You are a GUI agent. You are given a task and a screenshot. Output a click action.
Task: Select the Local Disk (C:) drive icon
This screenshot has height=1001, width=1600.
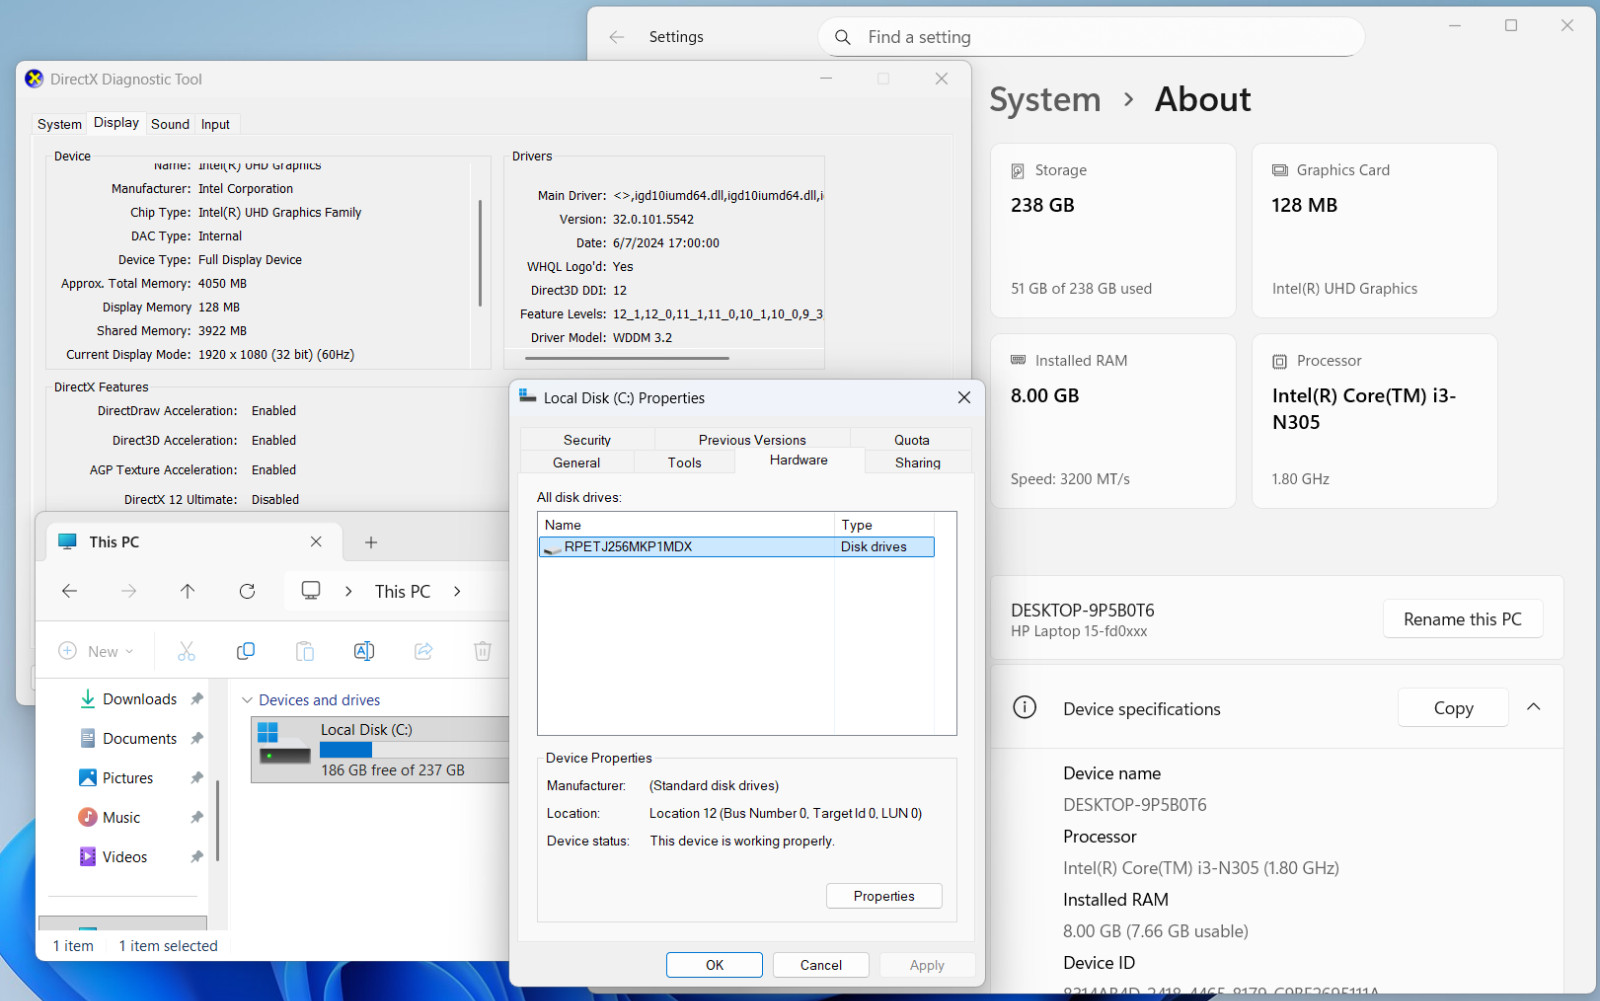point(284,744)
